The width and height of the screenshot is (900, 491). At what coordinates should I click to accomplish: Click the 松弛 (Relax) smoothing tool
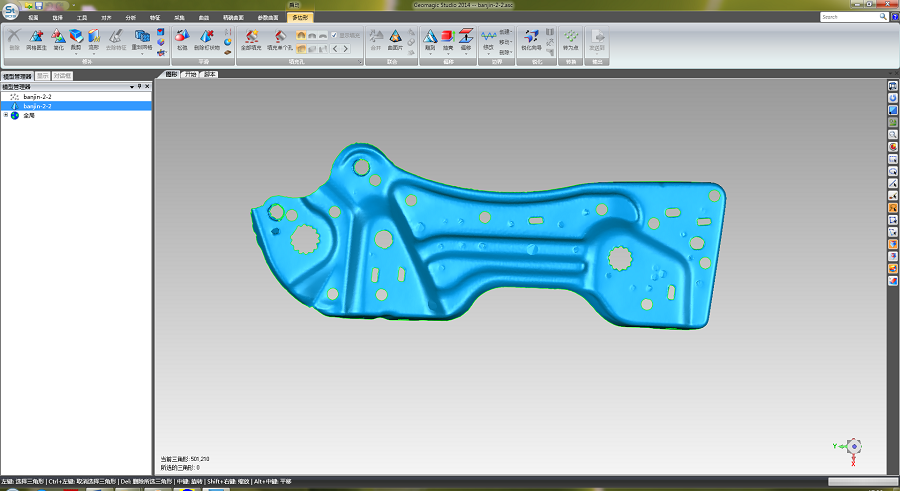(181, 37)
